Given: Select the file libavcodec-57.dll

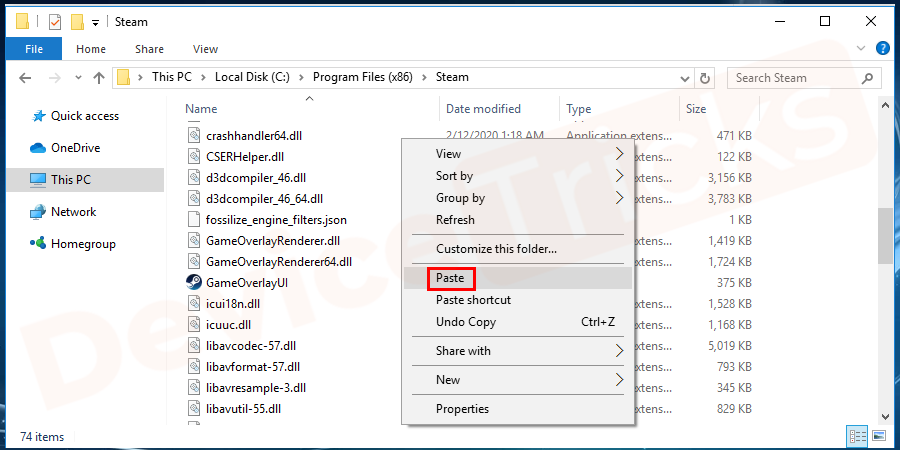Looking at the screenshot, I should click(251, 346).
